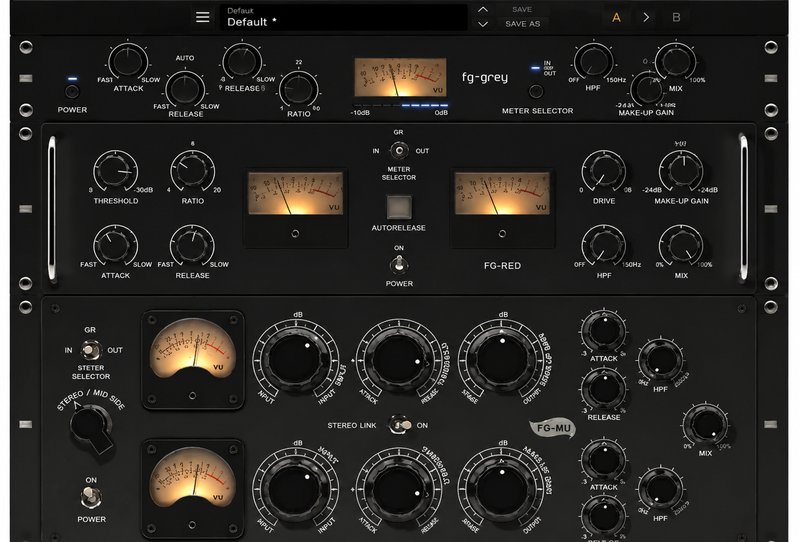Switch to the B comparison state
800x542 pixels.
click(676, 17)
